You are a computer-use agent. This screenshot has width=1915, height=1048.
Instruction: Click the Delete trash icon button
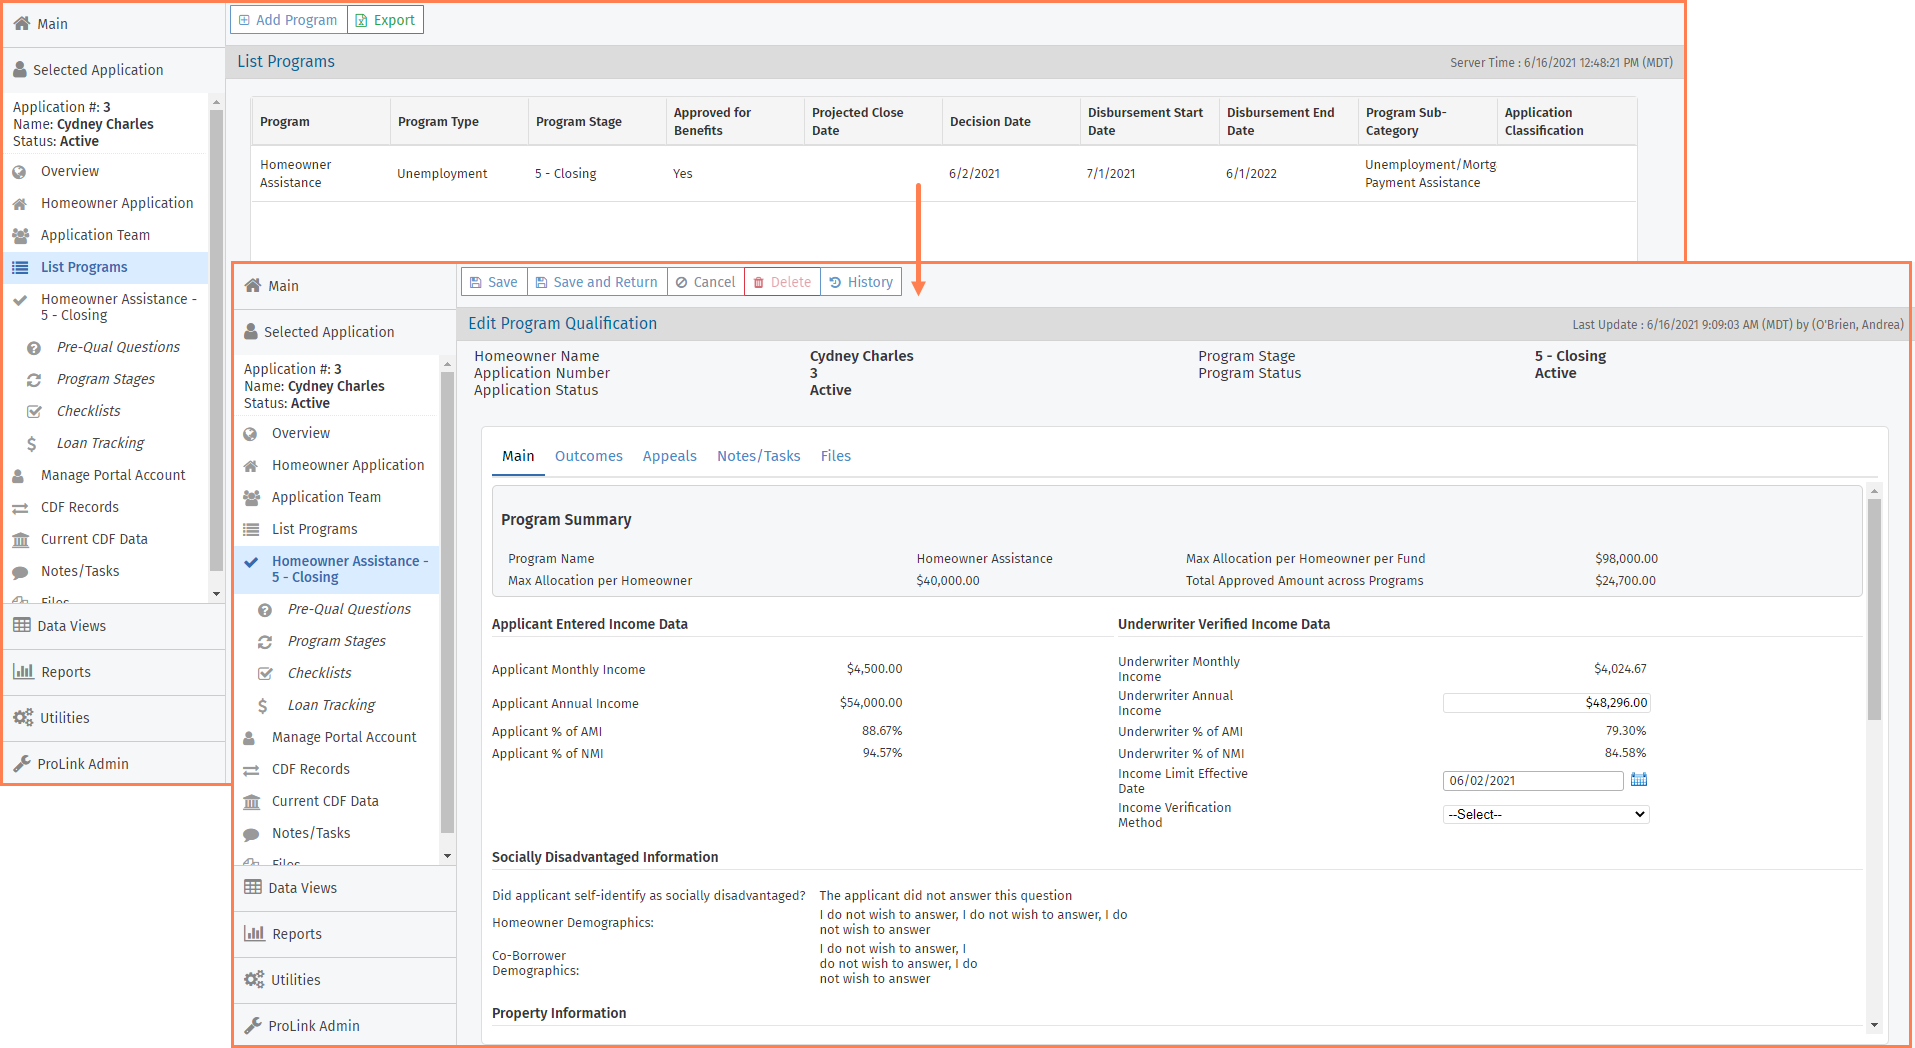759,283
